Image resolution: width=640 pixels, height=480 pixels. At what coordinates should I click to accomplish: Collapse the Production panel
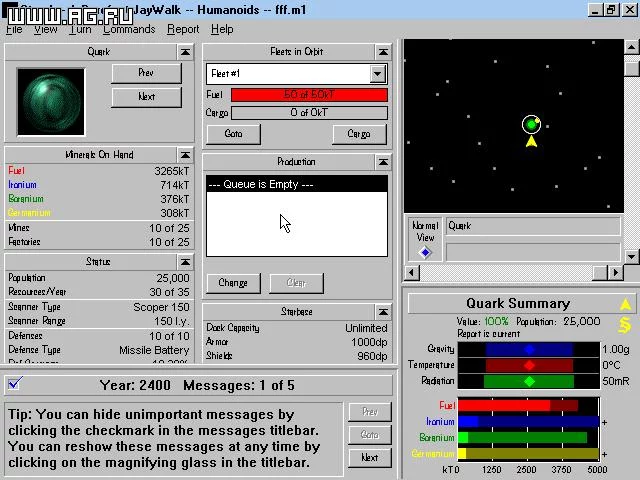383,162
